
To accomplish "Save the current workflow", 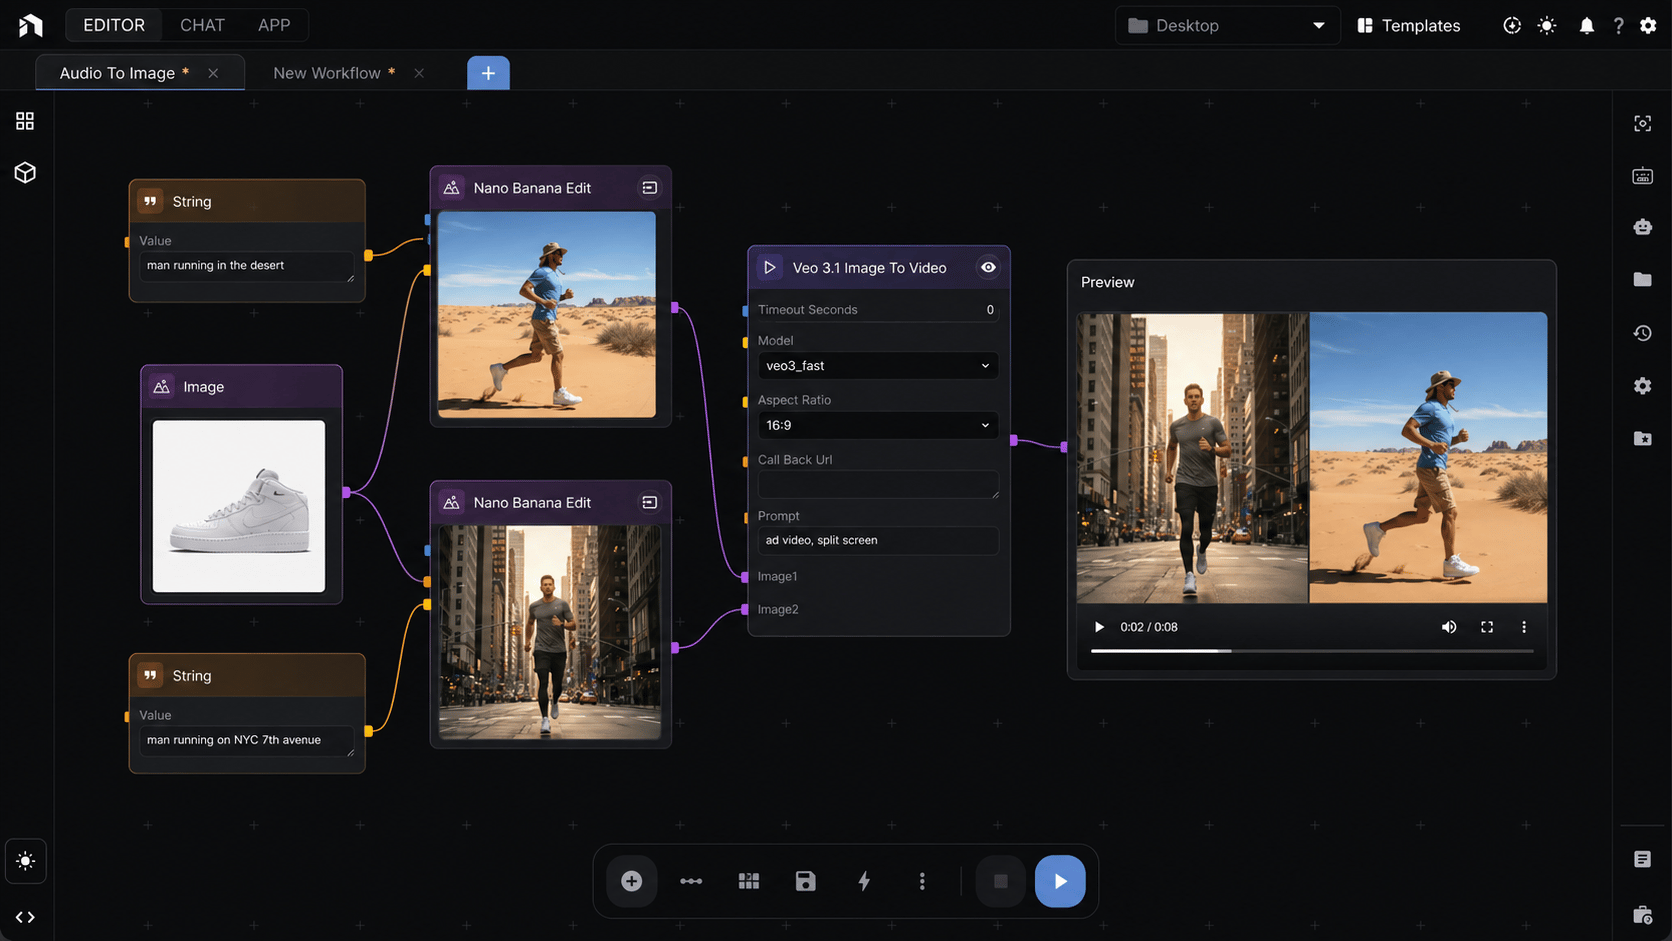I will (805, 881).
